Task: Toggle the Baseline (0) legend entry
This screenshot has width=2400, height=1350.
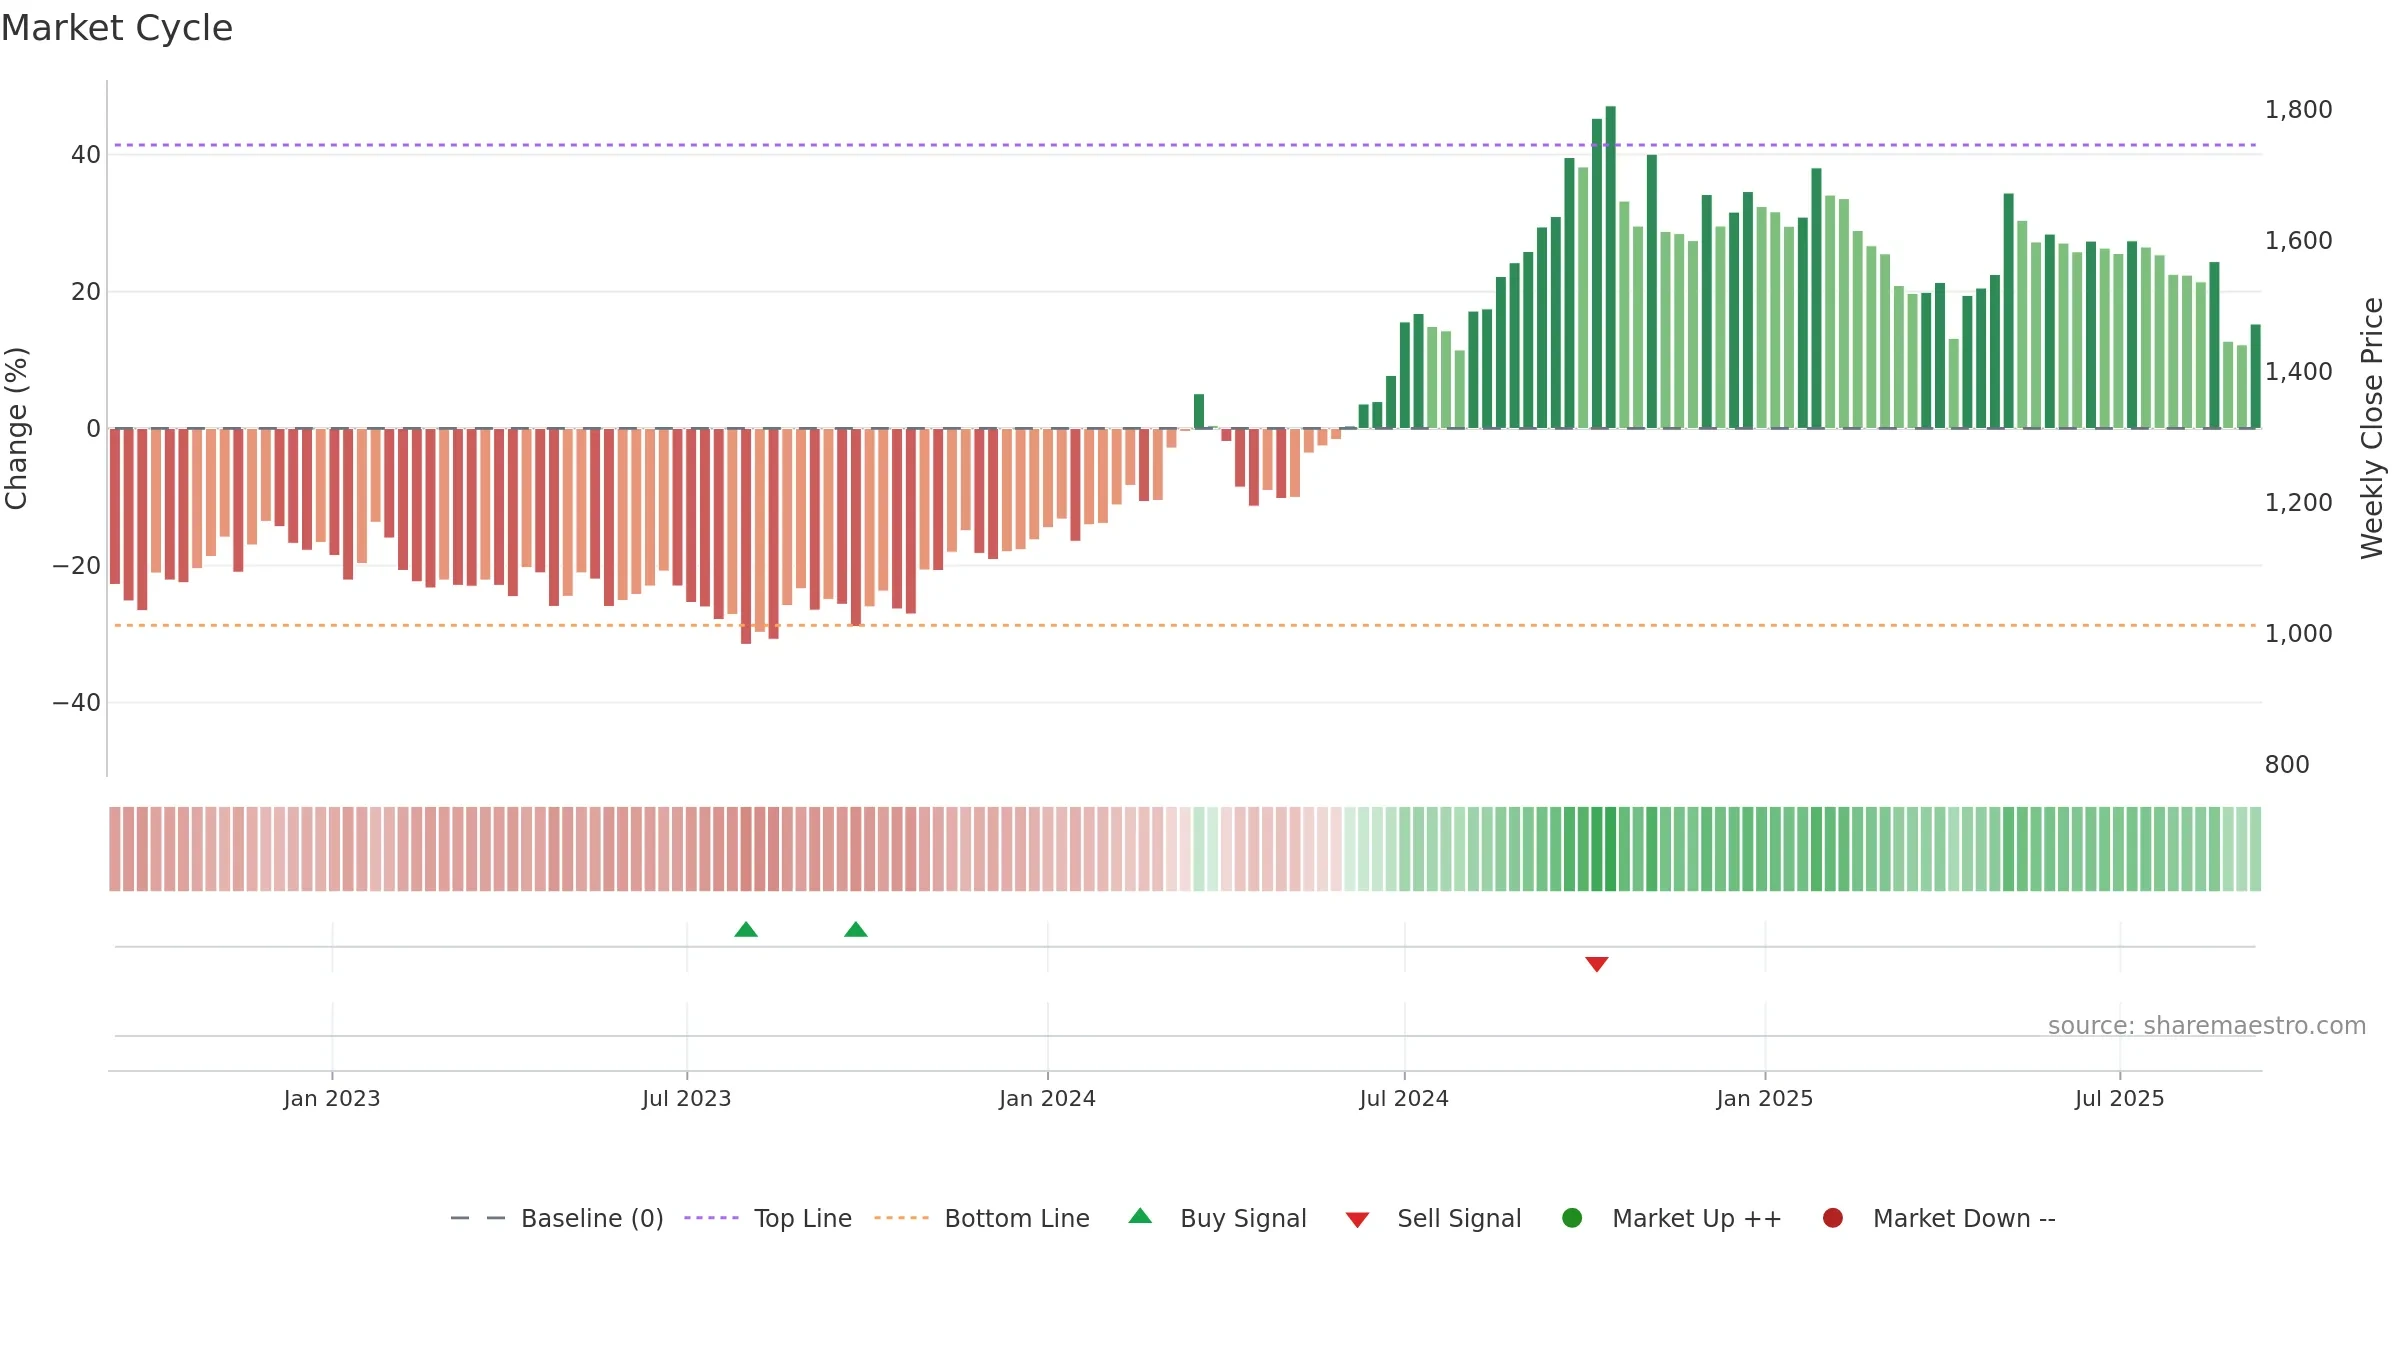Action: [x=557, y=1218]
